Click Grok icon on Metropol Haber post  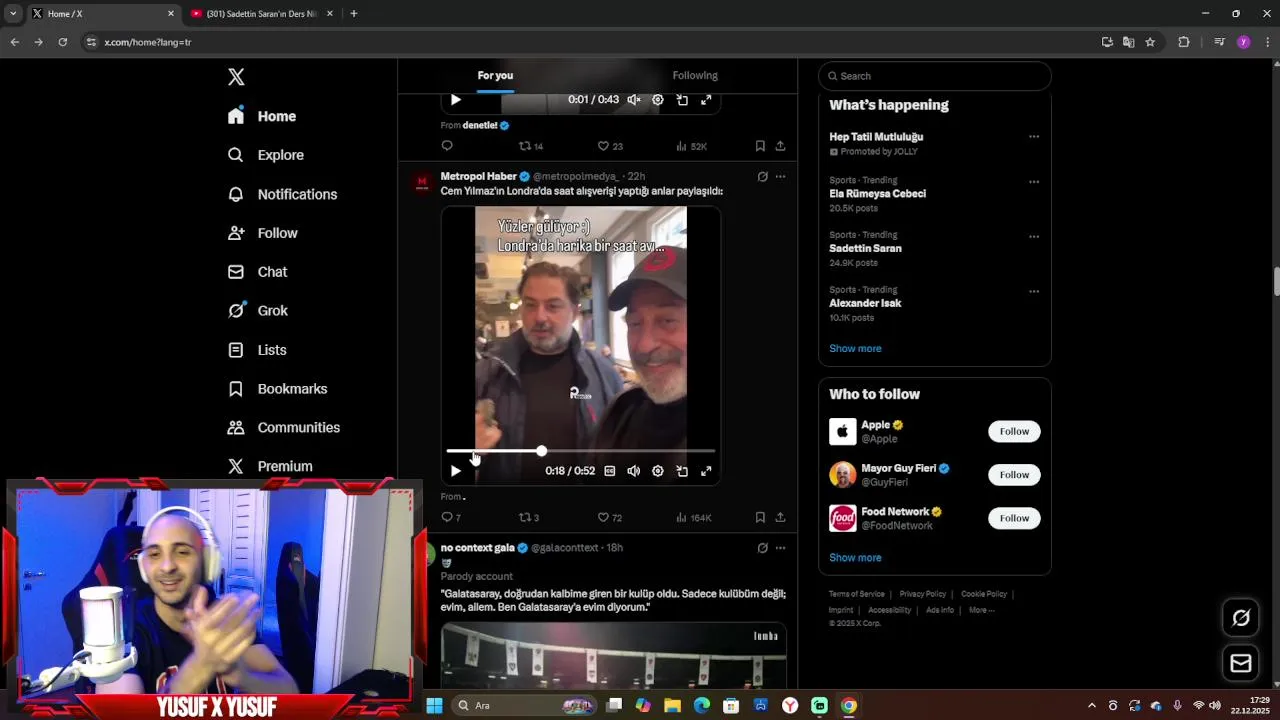pos(762,177)
